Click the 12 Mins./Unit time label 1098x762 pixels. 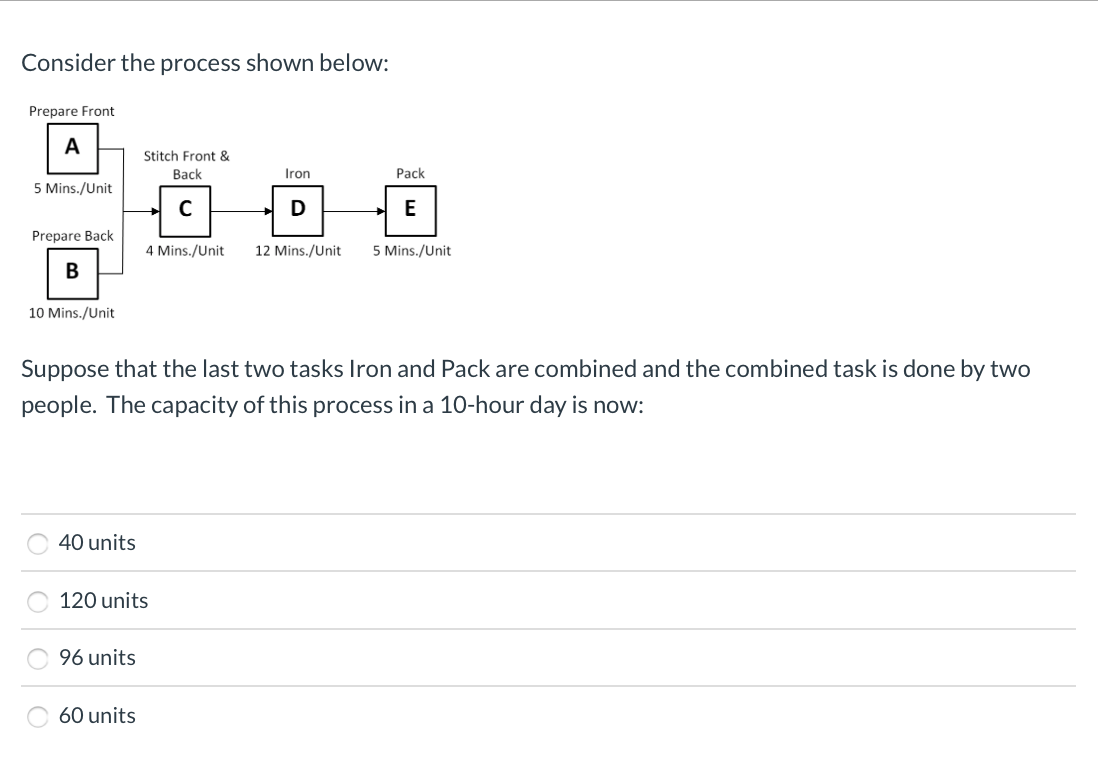pos(298,251)
